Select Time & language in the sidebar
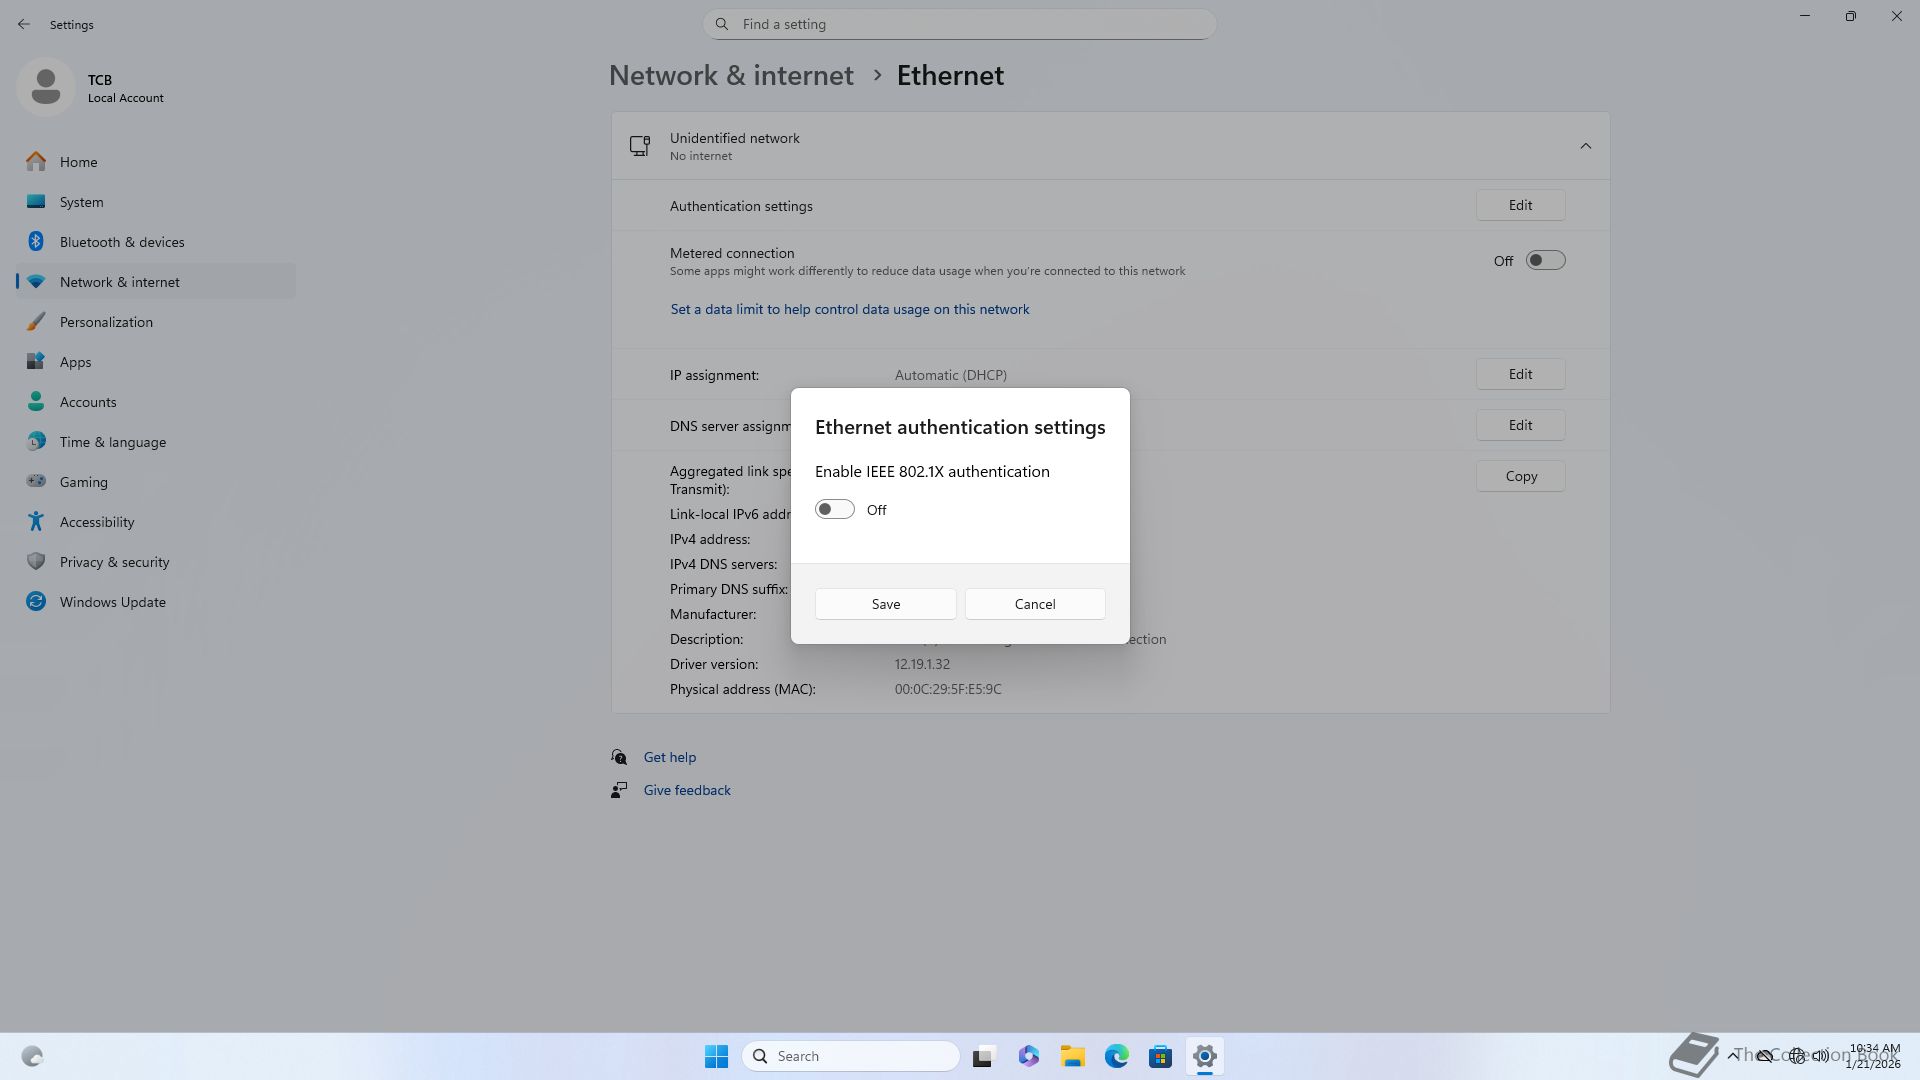The height and width of the screenshot is (1080, 1920). (112, 442)
